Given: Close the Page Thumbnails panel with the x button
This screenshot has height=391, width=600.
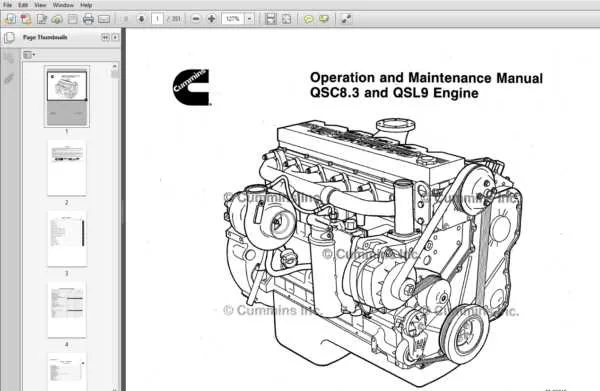Looking at the screenshot, I should (x=115, y=37).
